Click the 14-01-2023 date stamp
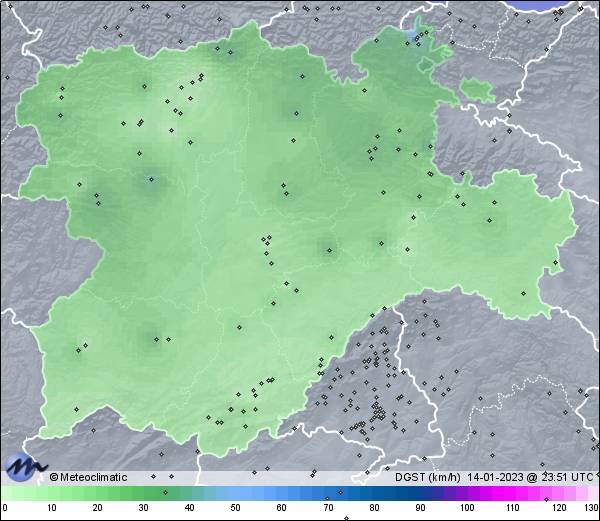Screen dimensions: 600x521 point(495,477)
